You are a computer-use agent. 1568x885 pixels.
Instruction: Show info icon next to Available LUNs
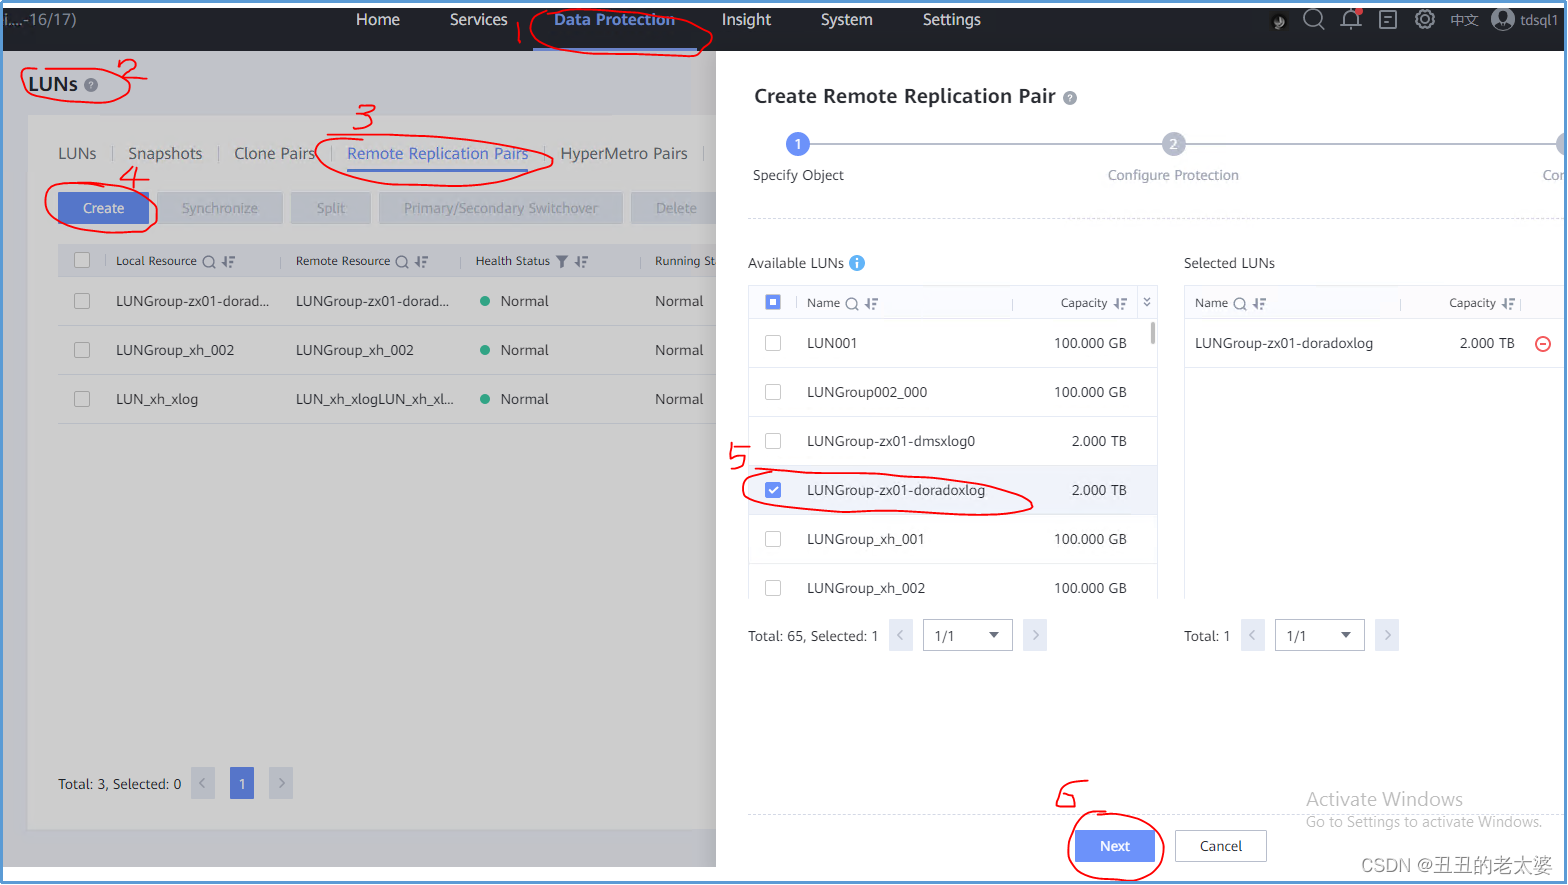pyautogui.click(x=857, y=263)
